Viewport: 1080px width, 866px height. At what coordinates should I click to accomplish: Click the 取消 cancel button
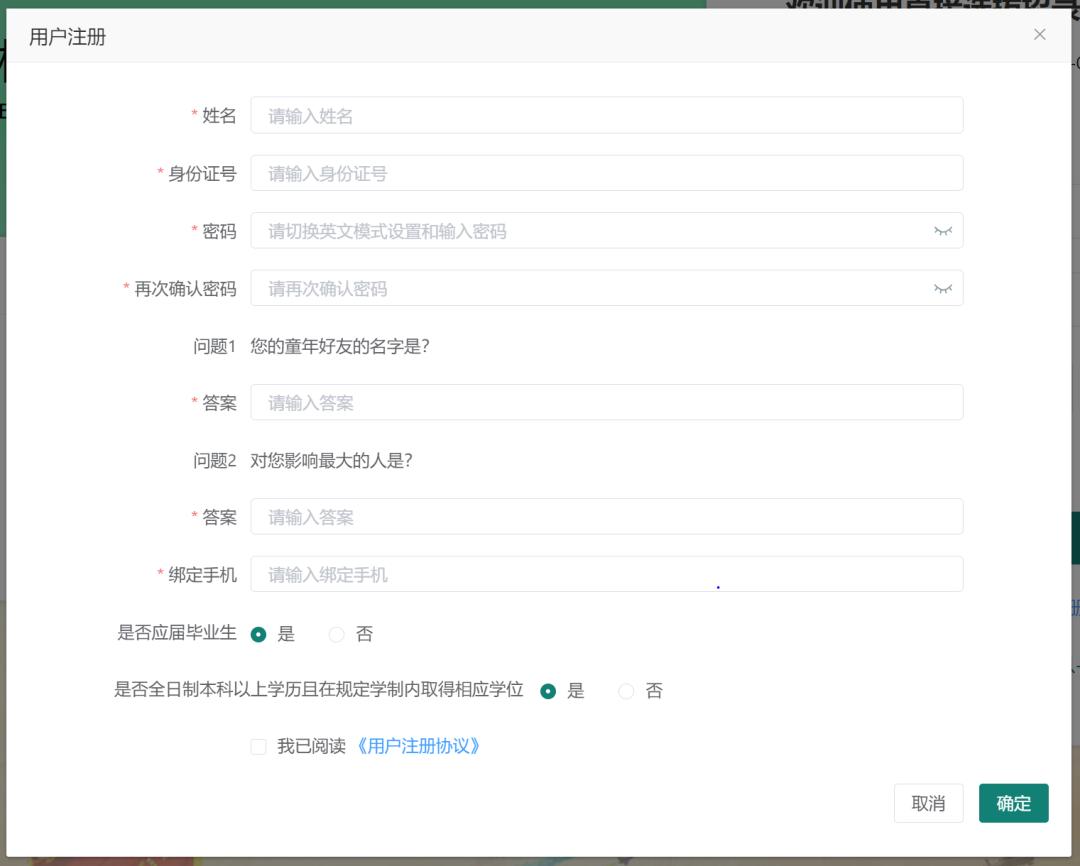(928, 803)
